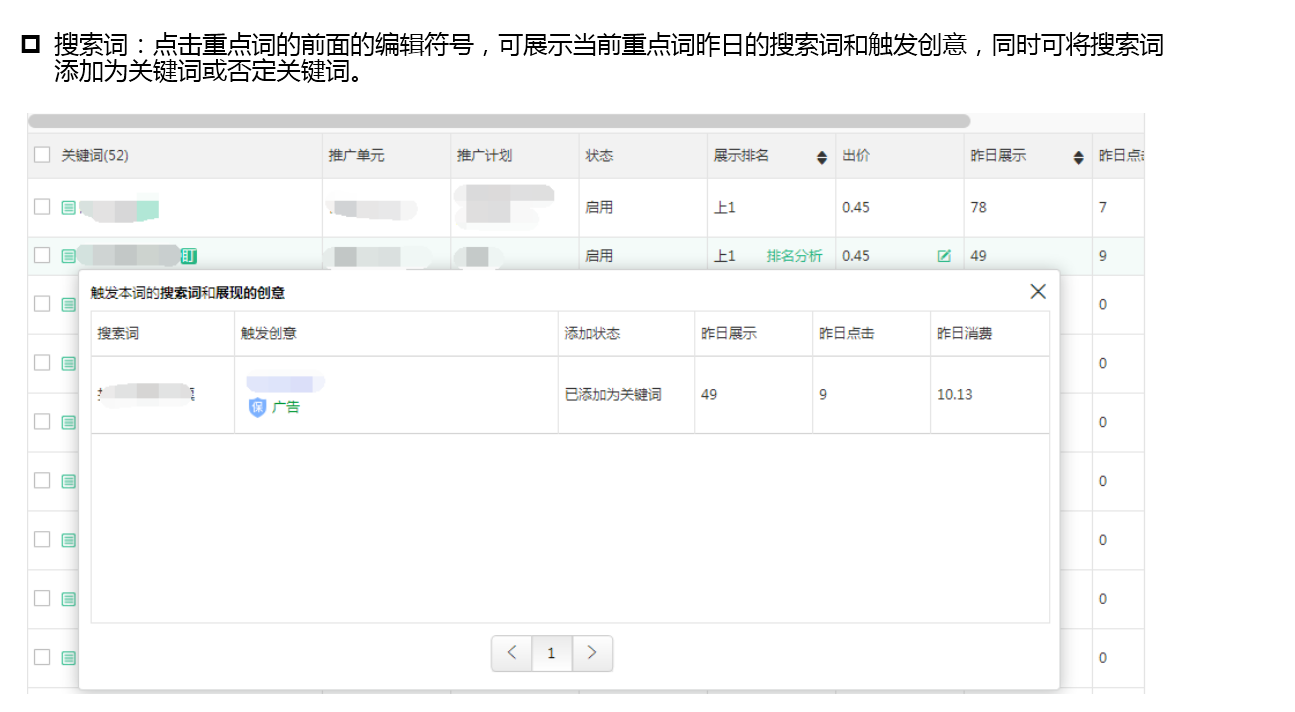Click the 状态 column header
Image resolution: width=1295 pixels, height=712 pixels.
pyautogui.click(x=599, y=156)
